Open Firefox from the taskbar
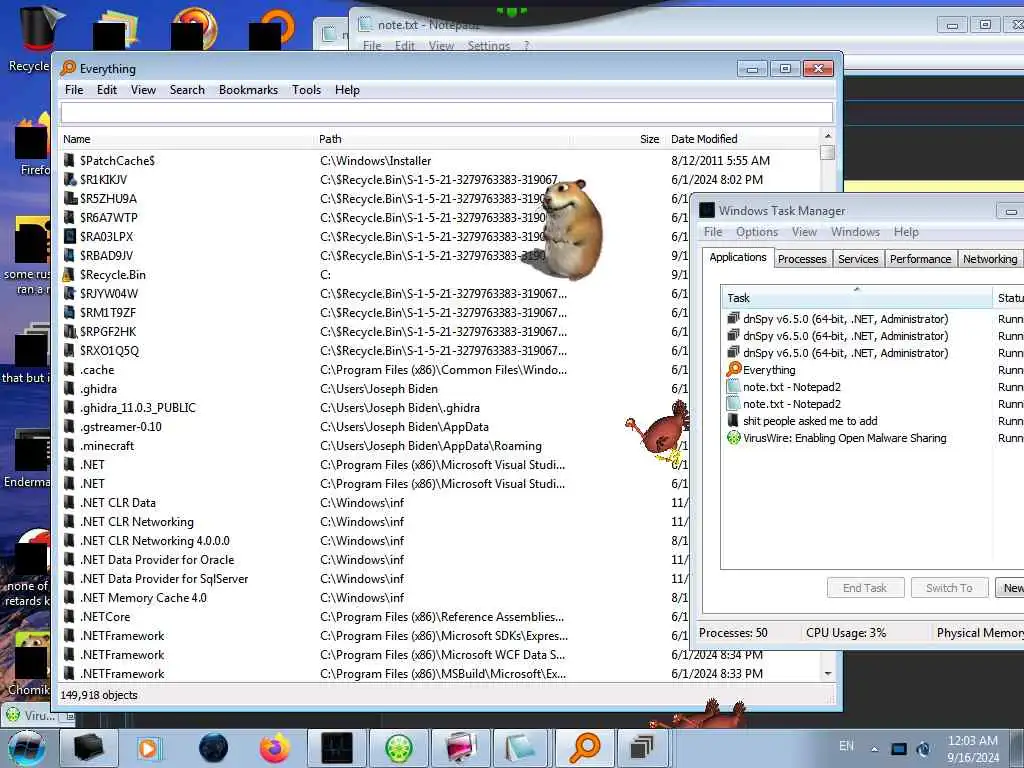The image size is (1024, 768). coord(275,748)
